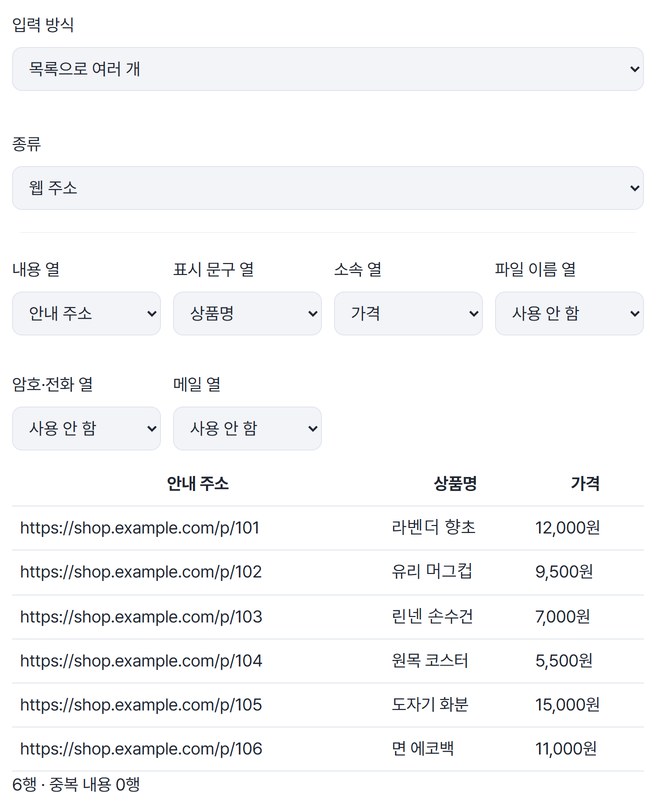Click the 소속 열 label
This screenshot has width=656, height=810.
point(357,269)
